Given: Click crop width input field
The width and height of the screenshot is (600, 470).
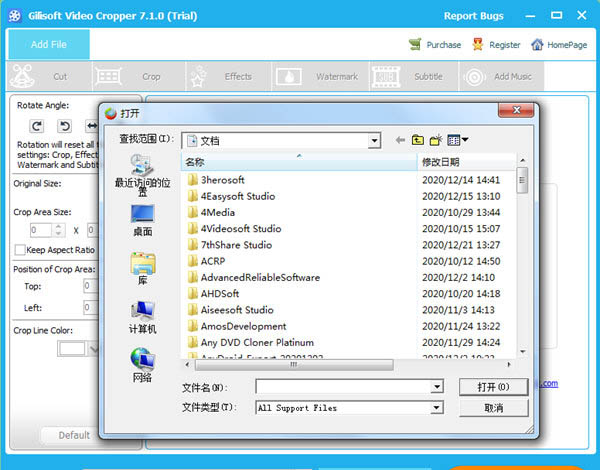Looking at the screenshot, I should coord(41,230).
